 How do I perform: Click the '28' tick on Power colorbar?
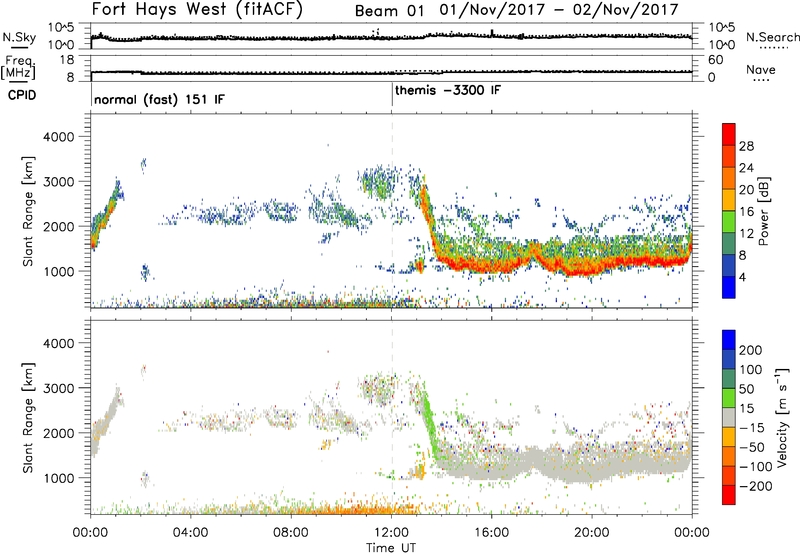click(746, 146)
